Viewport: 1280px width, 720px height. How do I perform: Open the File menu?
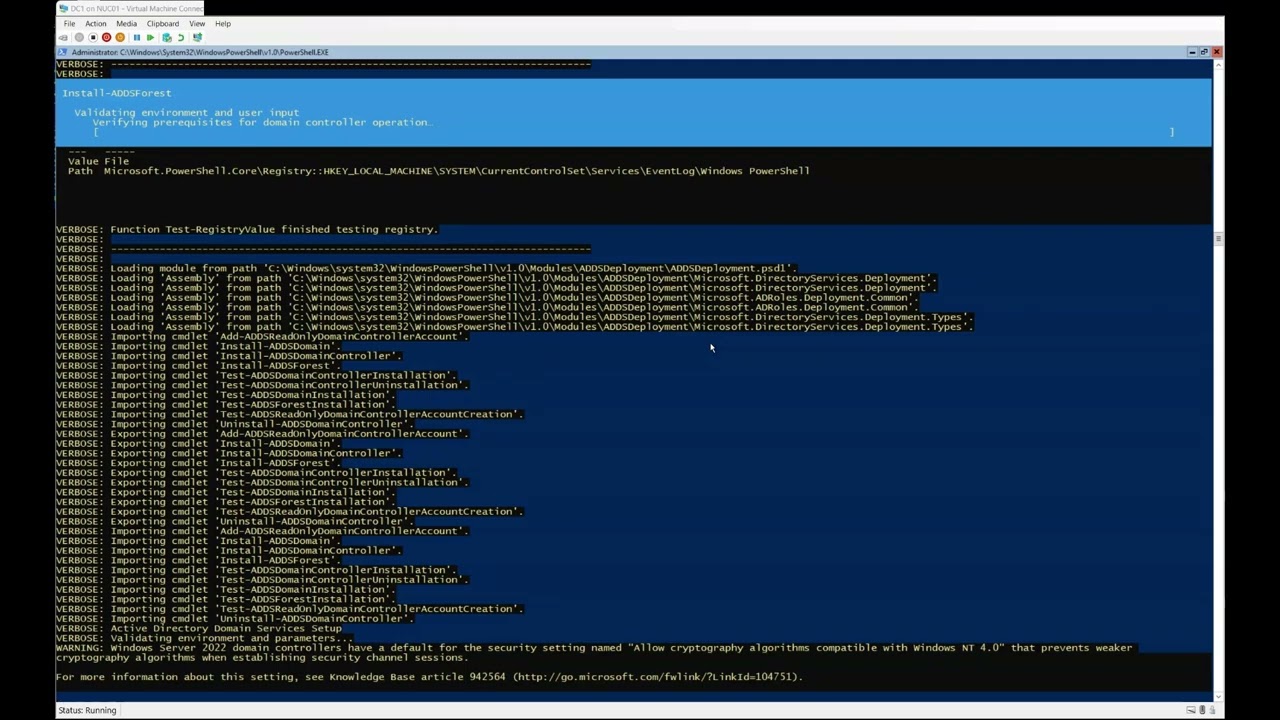69,24
